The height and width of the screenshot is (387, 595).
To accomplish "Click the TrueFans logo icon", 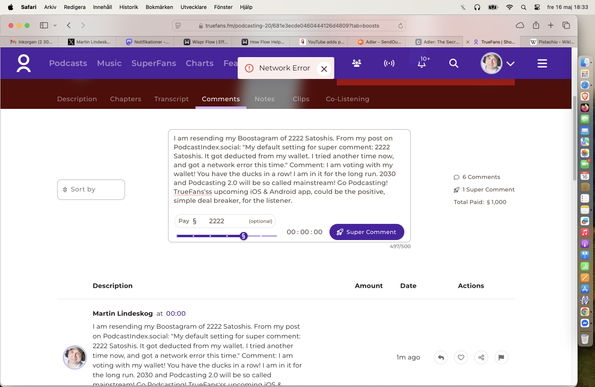I will (x=24, y=63).
